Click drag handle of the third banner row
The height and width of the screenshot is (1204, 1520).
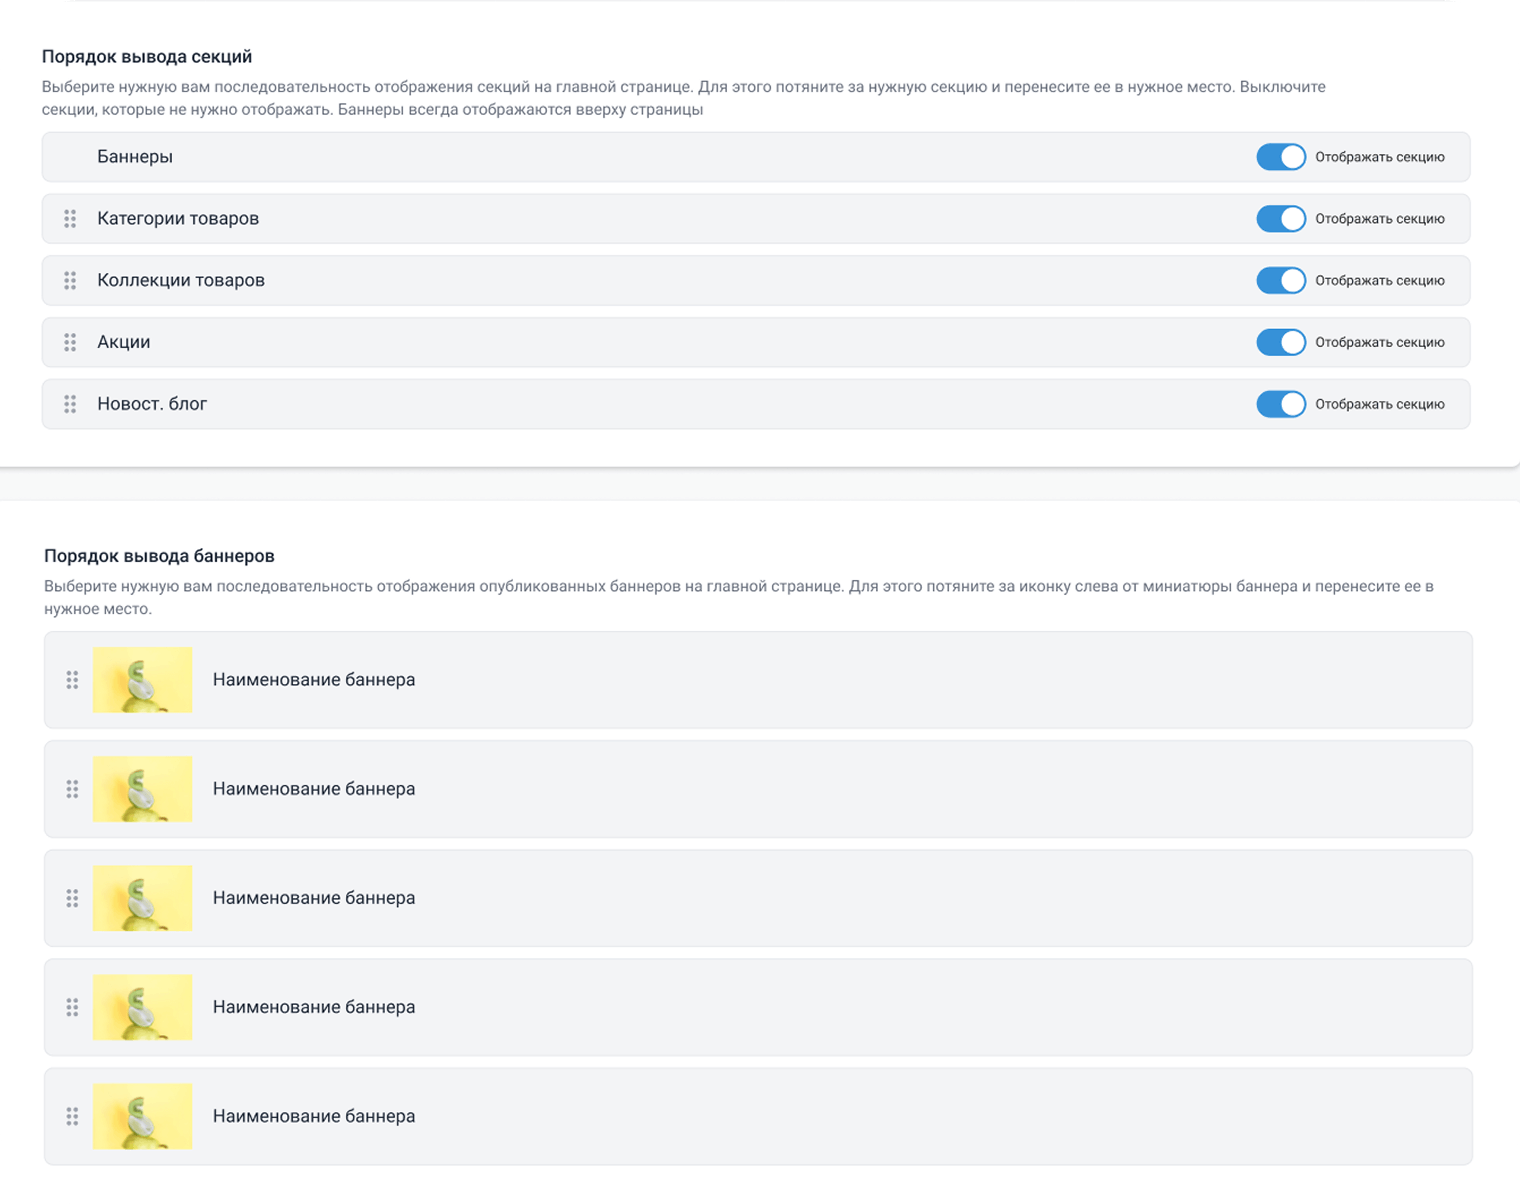click(x=72, y=898)
